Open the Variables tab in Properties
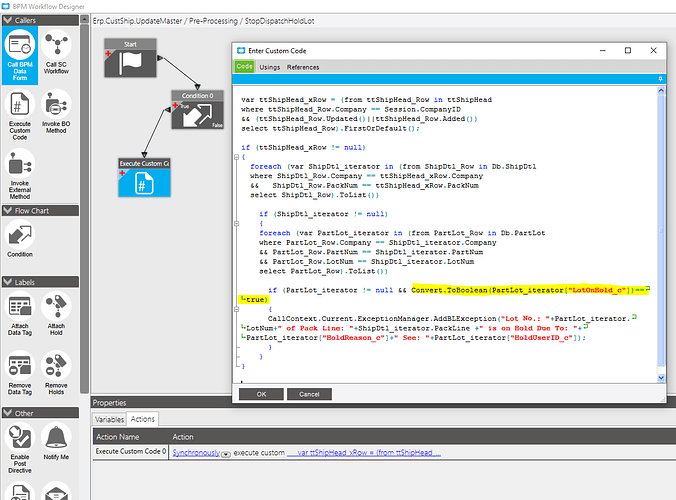The width and height of the screenshot is (676, 500). point(109,419)
